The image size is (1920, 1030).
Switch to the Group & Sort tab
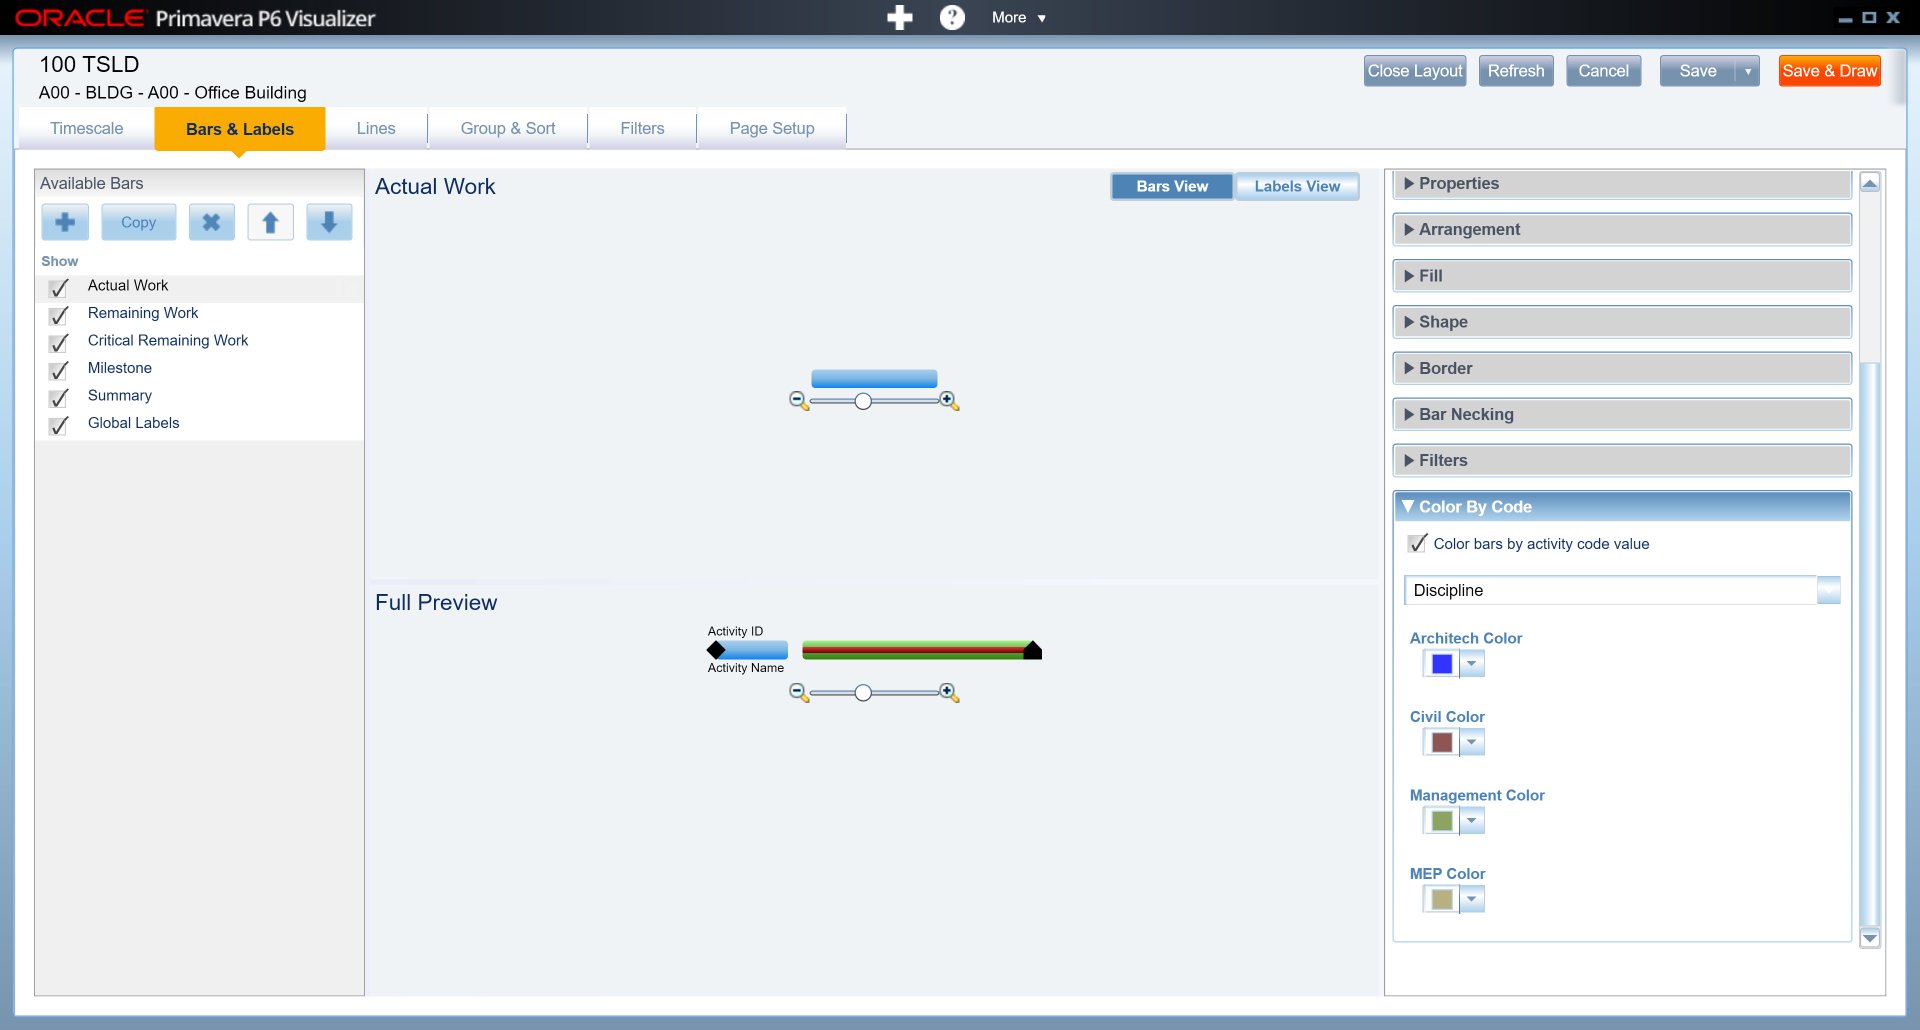[507, 129]
